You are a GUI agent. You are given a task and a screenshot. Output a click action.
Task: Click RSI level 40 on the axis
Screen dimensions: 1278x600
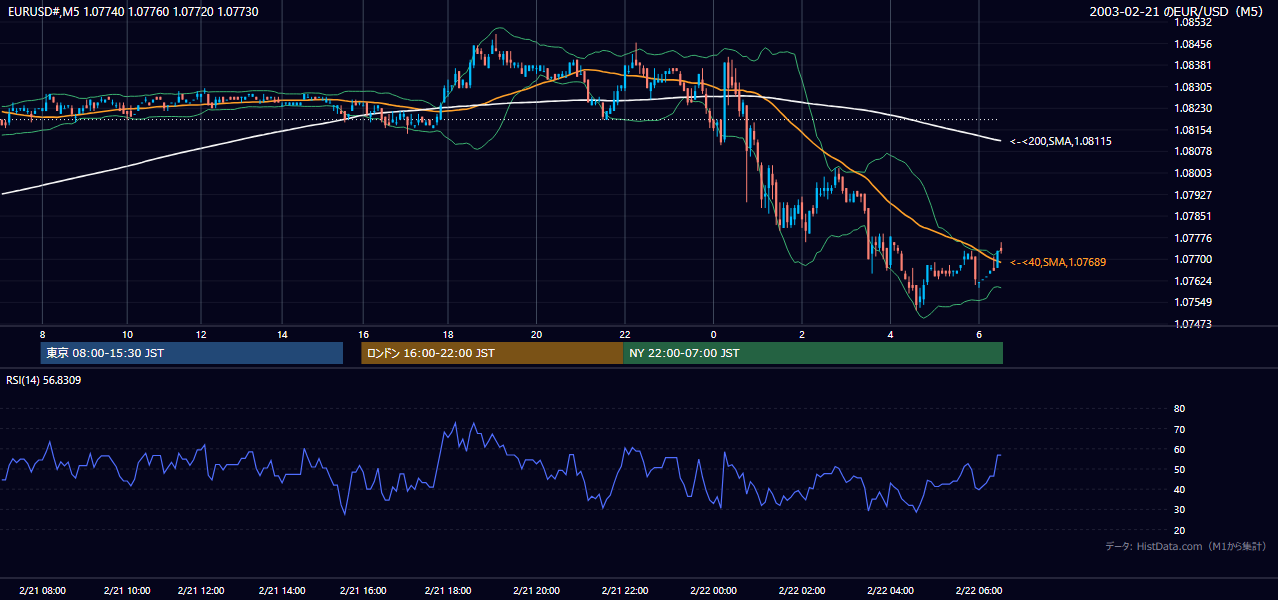[x=1179, y=489]
